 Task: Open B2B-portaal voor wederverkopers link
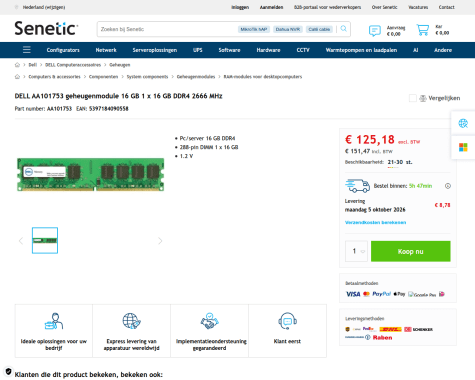pos(327,7)
